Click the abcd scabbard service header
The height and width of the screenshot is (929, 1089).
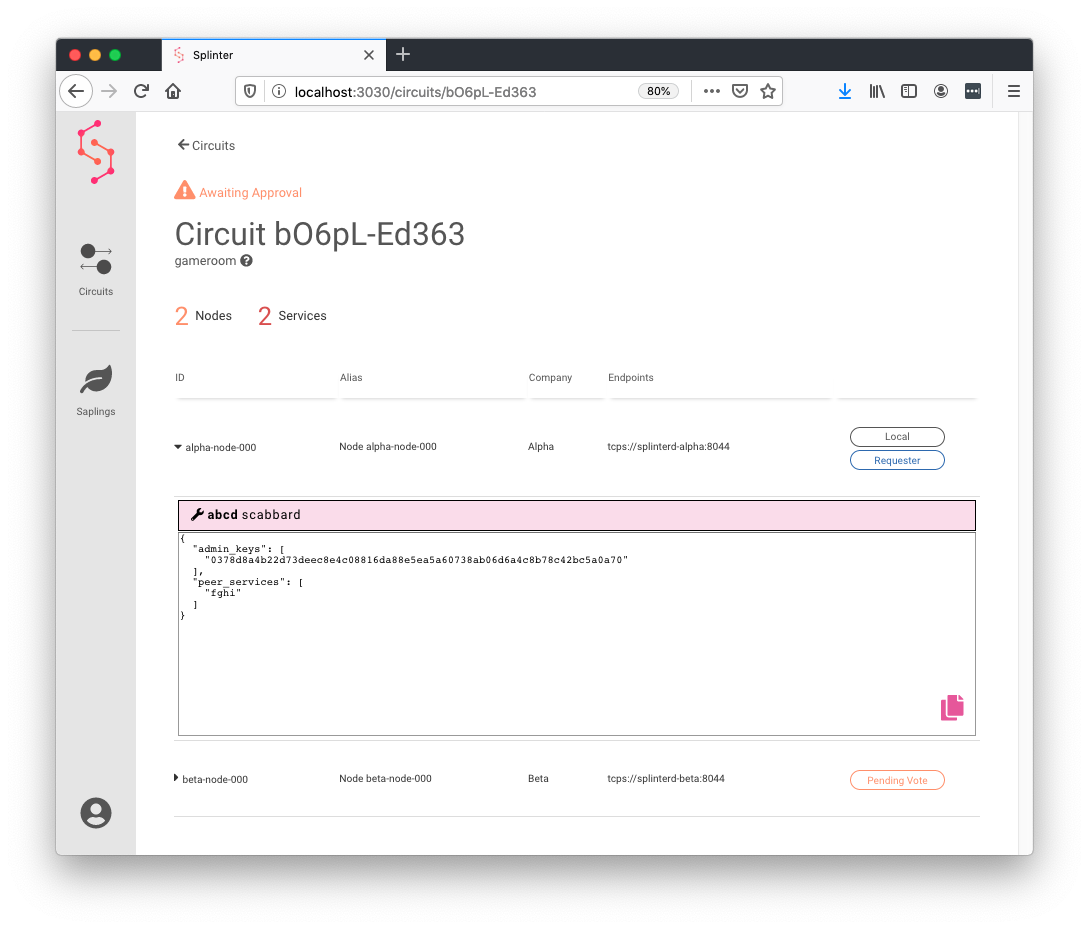576,515
